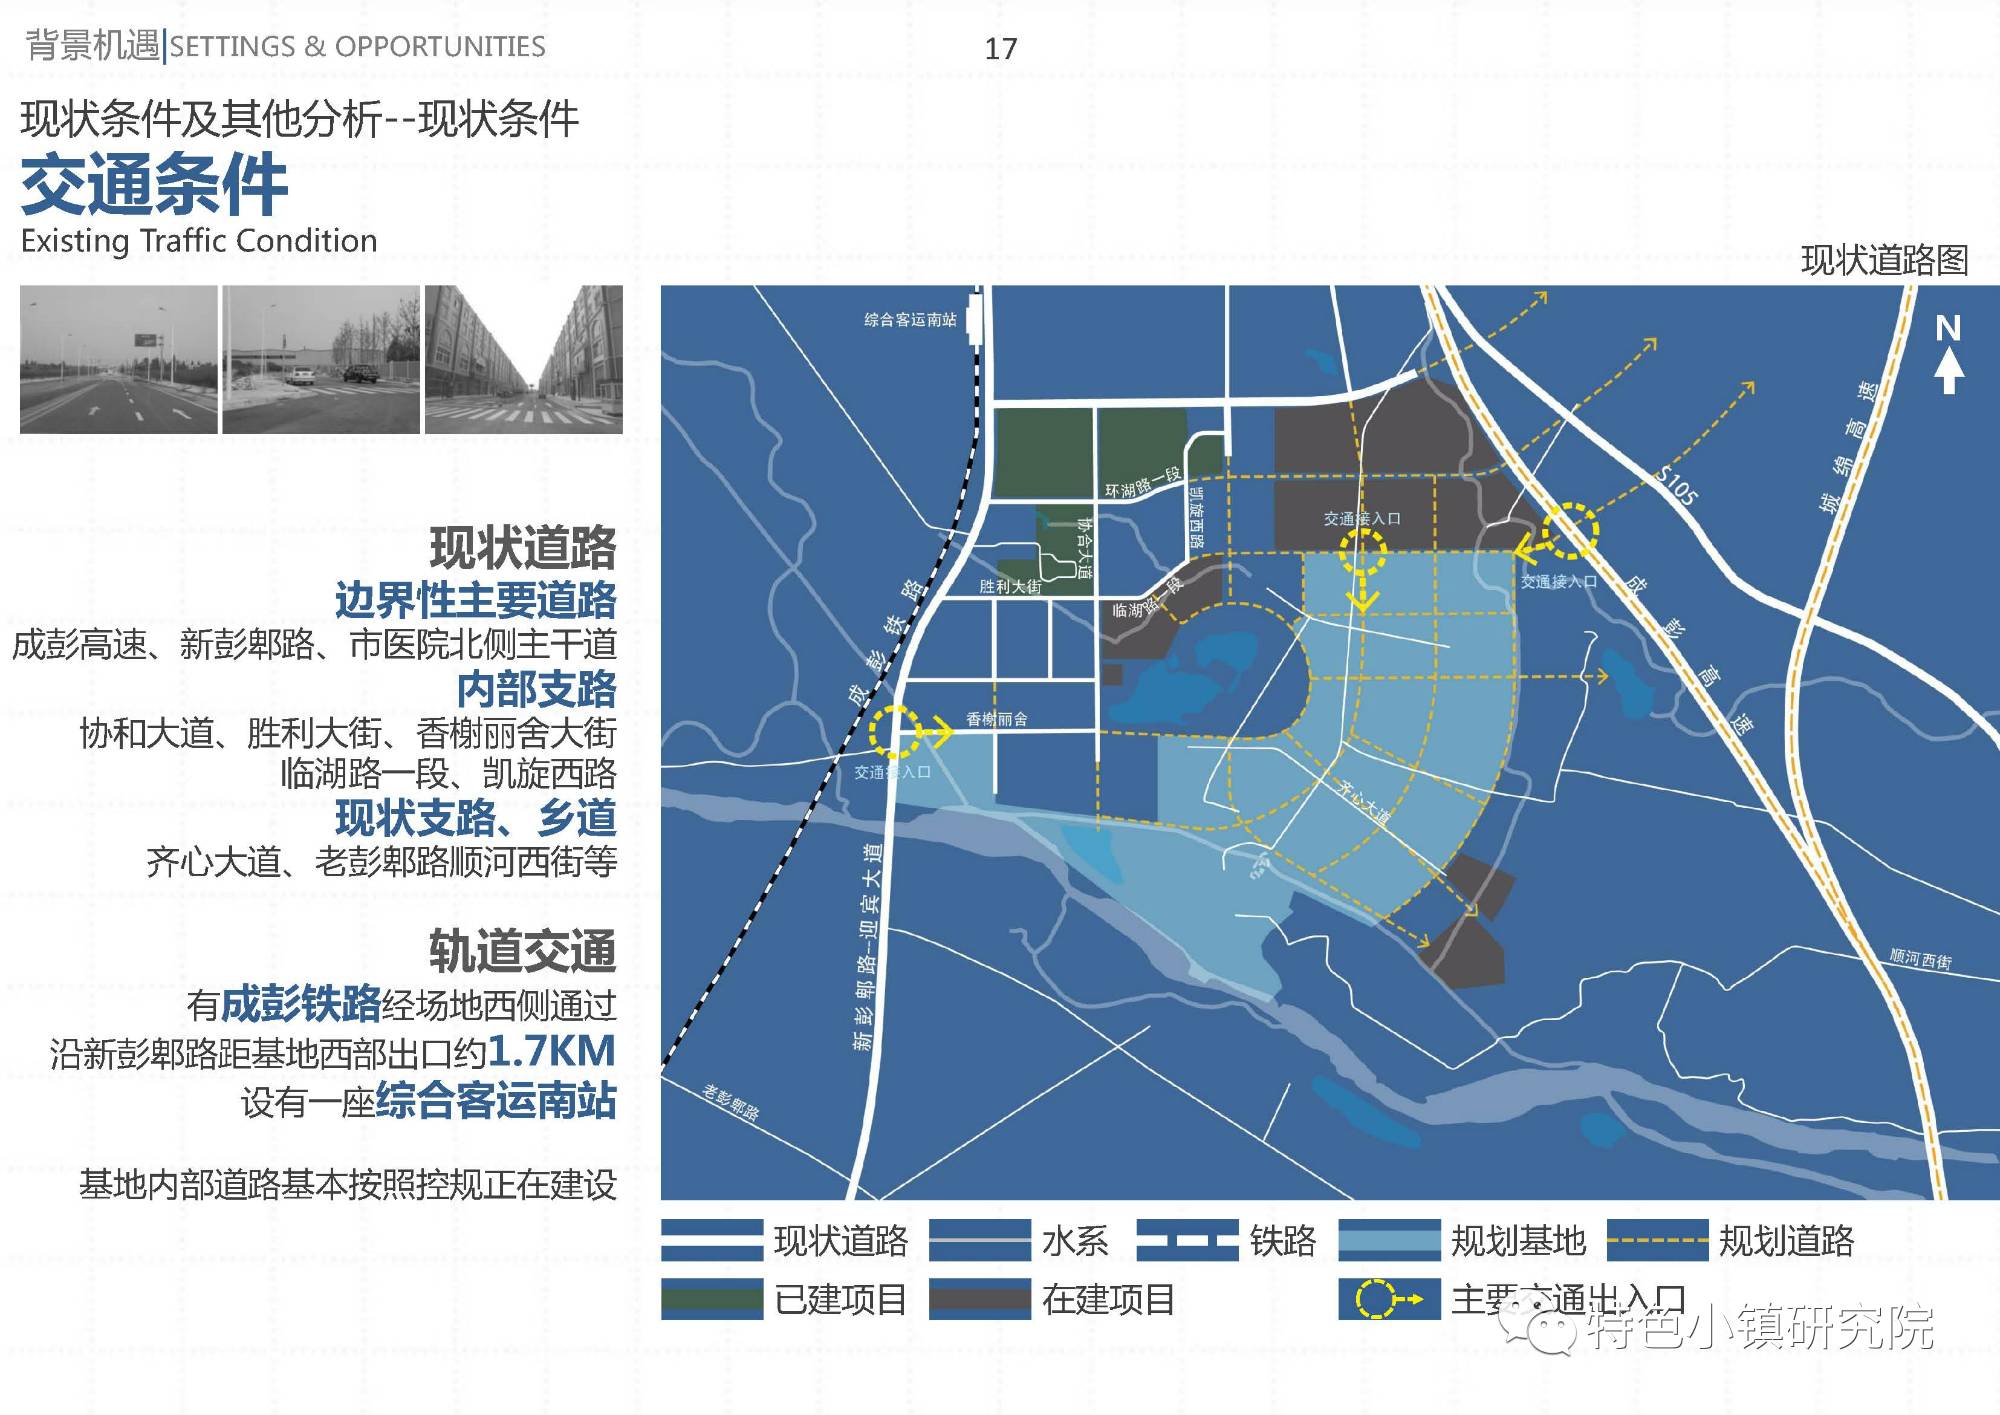
Task: Click the 规划道路 legend label
Action: (1786, 1241)
